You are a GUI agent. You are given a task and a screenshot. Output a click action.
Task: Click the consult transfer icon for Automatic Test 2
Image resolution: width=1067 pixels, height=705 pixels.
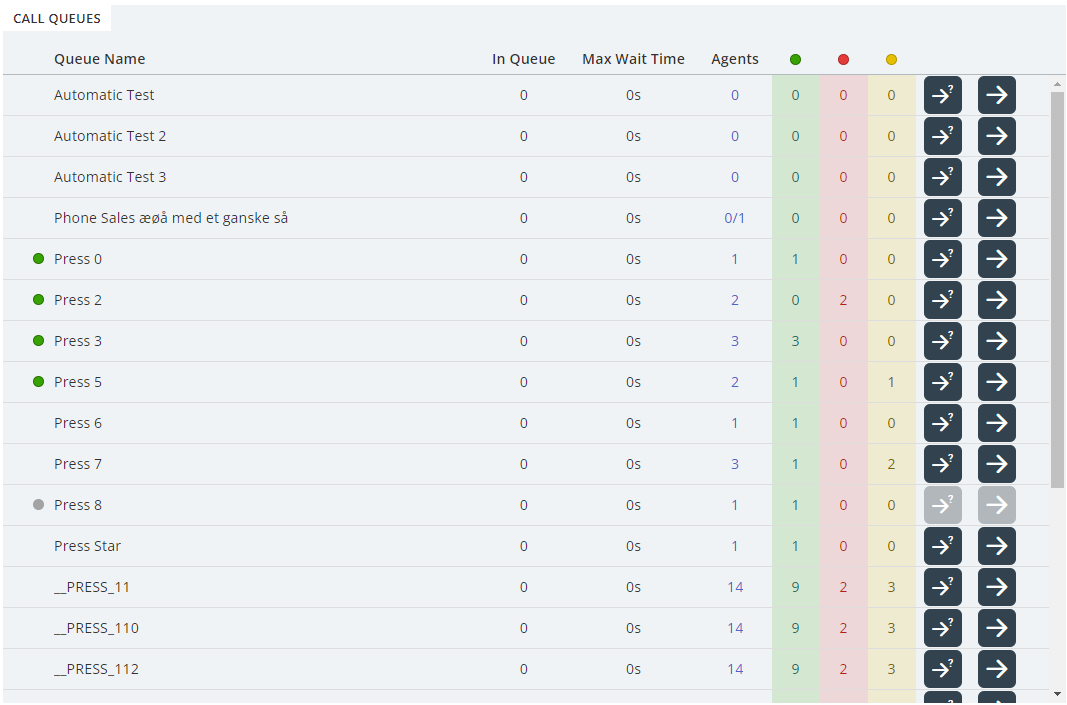pos(942,136)
